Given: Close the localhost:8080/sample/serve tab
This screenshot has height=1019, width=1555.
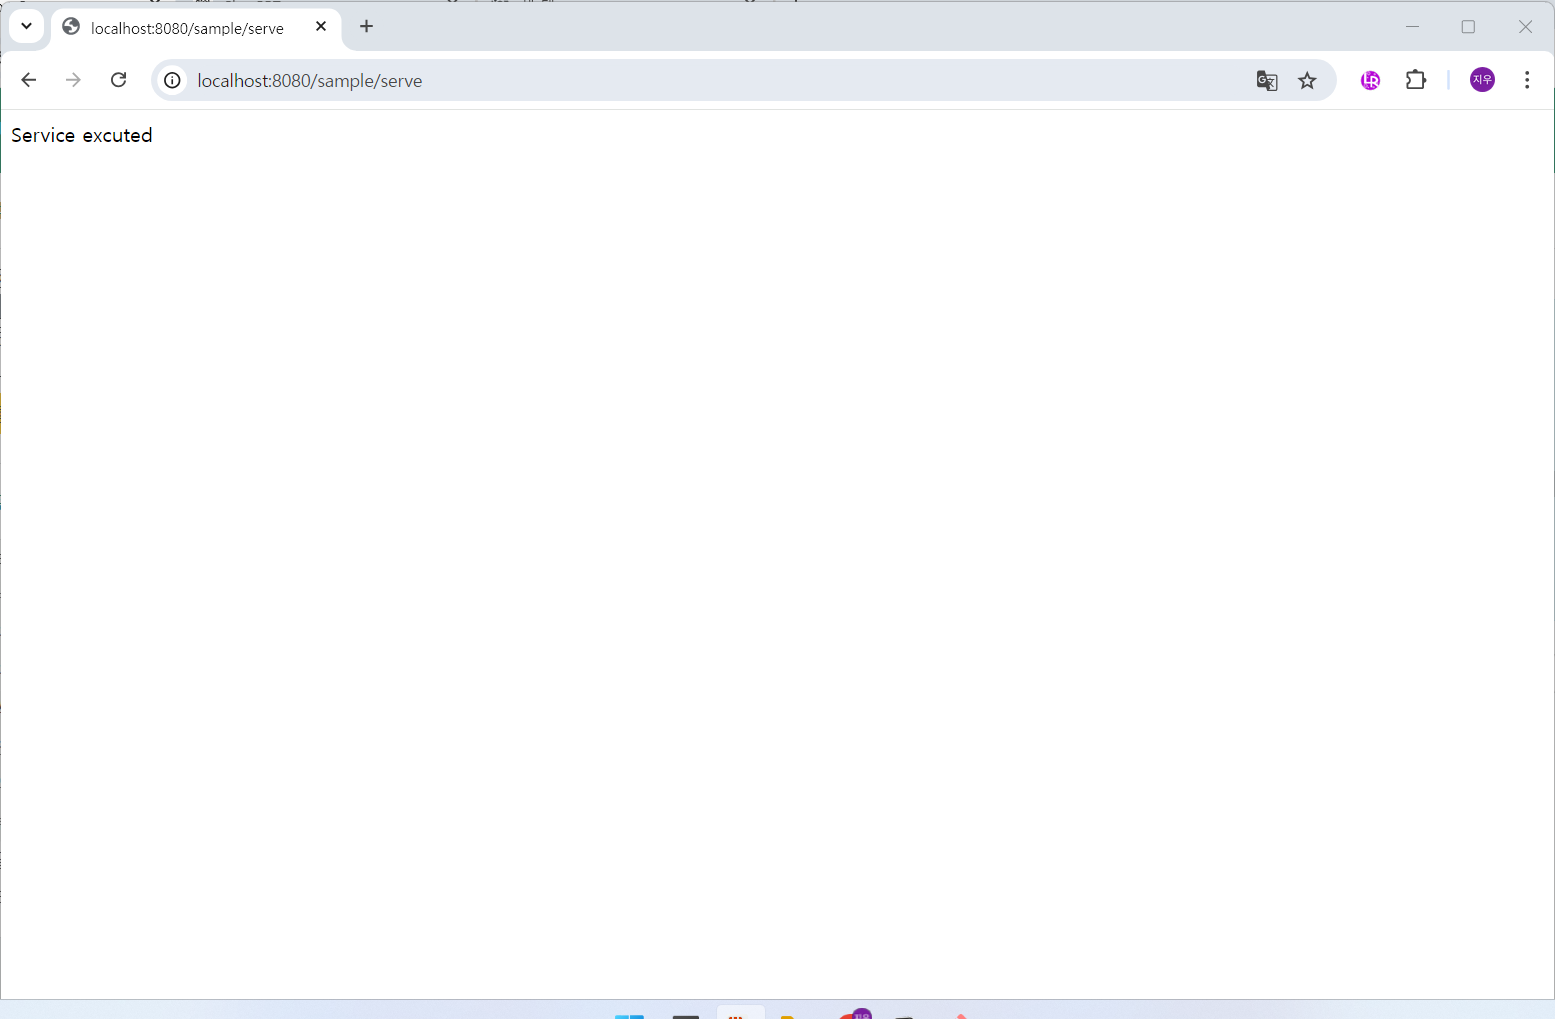Looking at the screenshot, I should pos(321,27).
